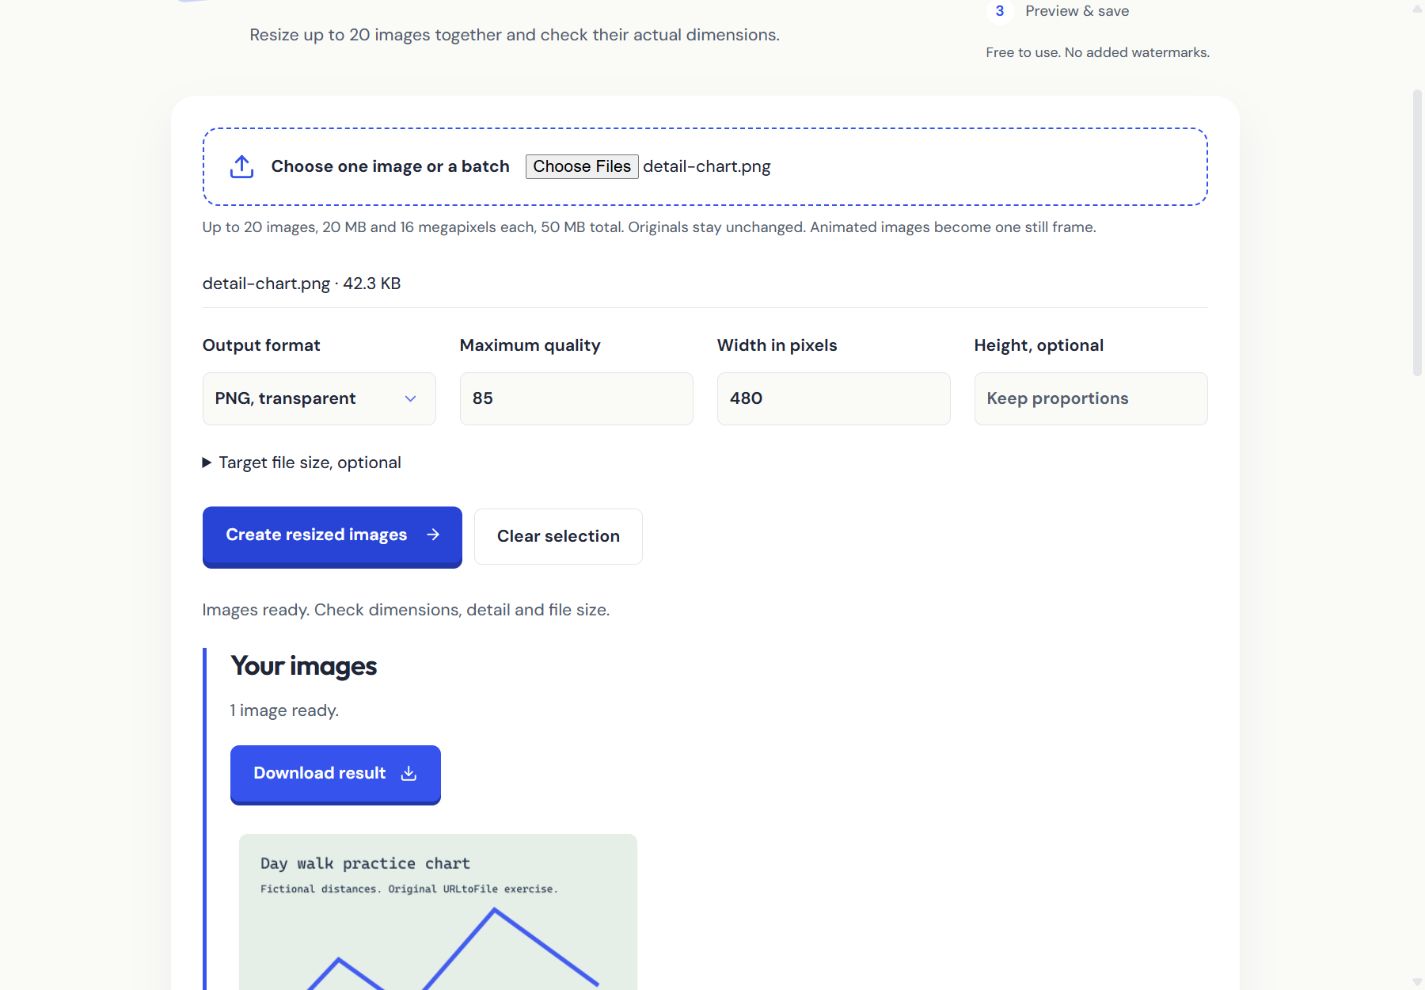Image resolution: width=1425 pixels, height=990 pixels.
Task: Click the Clear selection button
Action: (558, 536)
